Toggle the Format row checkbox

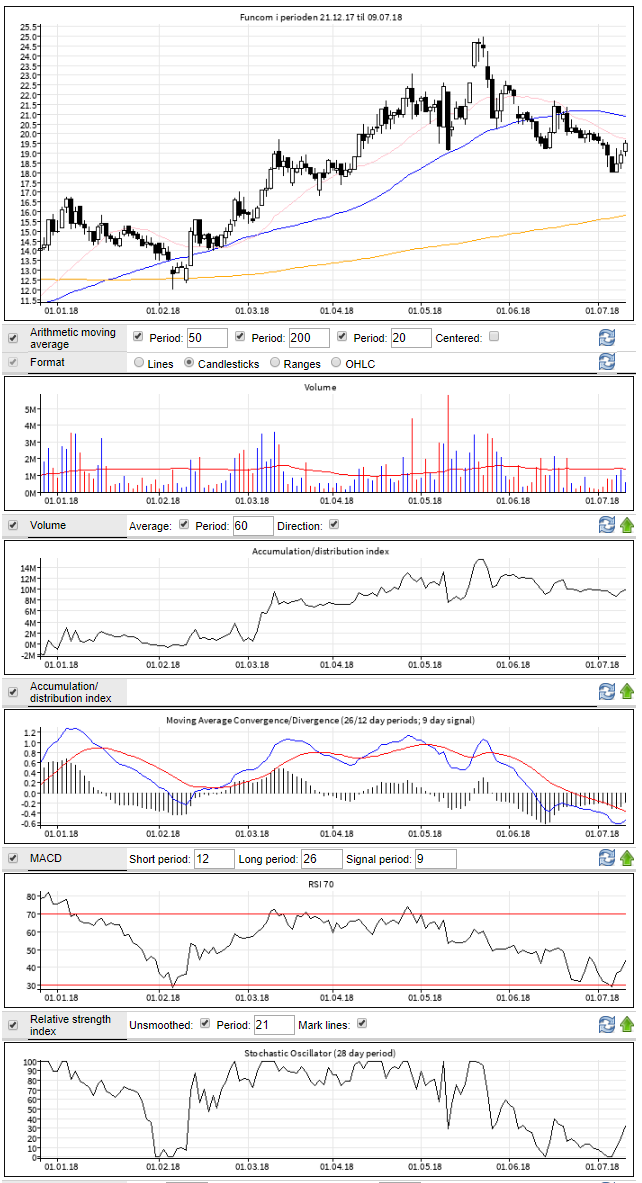[x=13, y=362]
